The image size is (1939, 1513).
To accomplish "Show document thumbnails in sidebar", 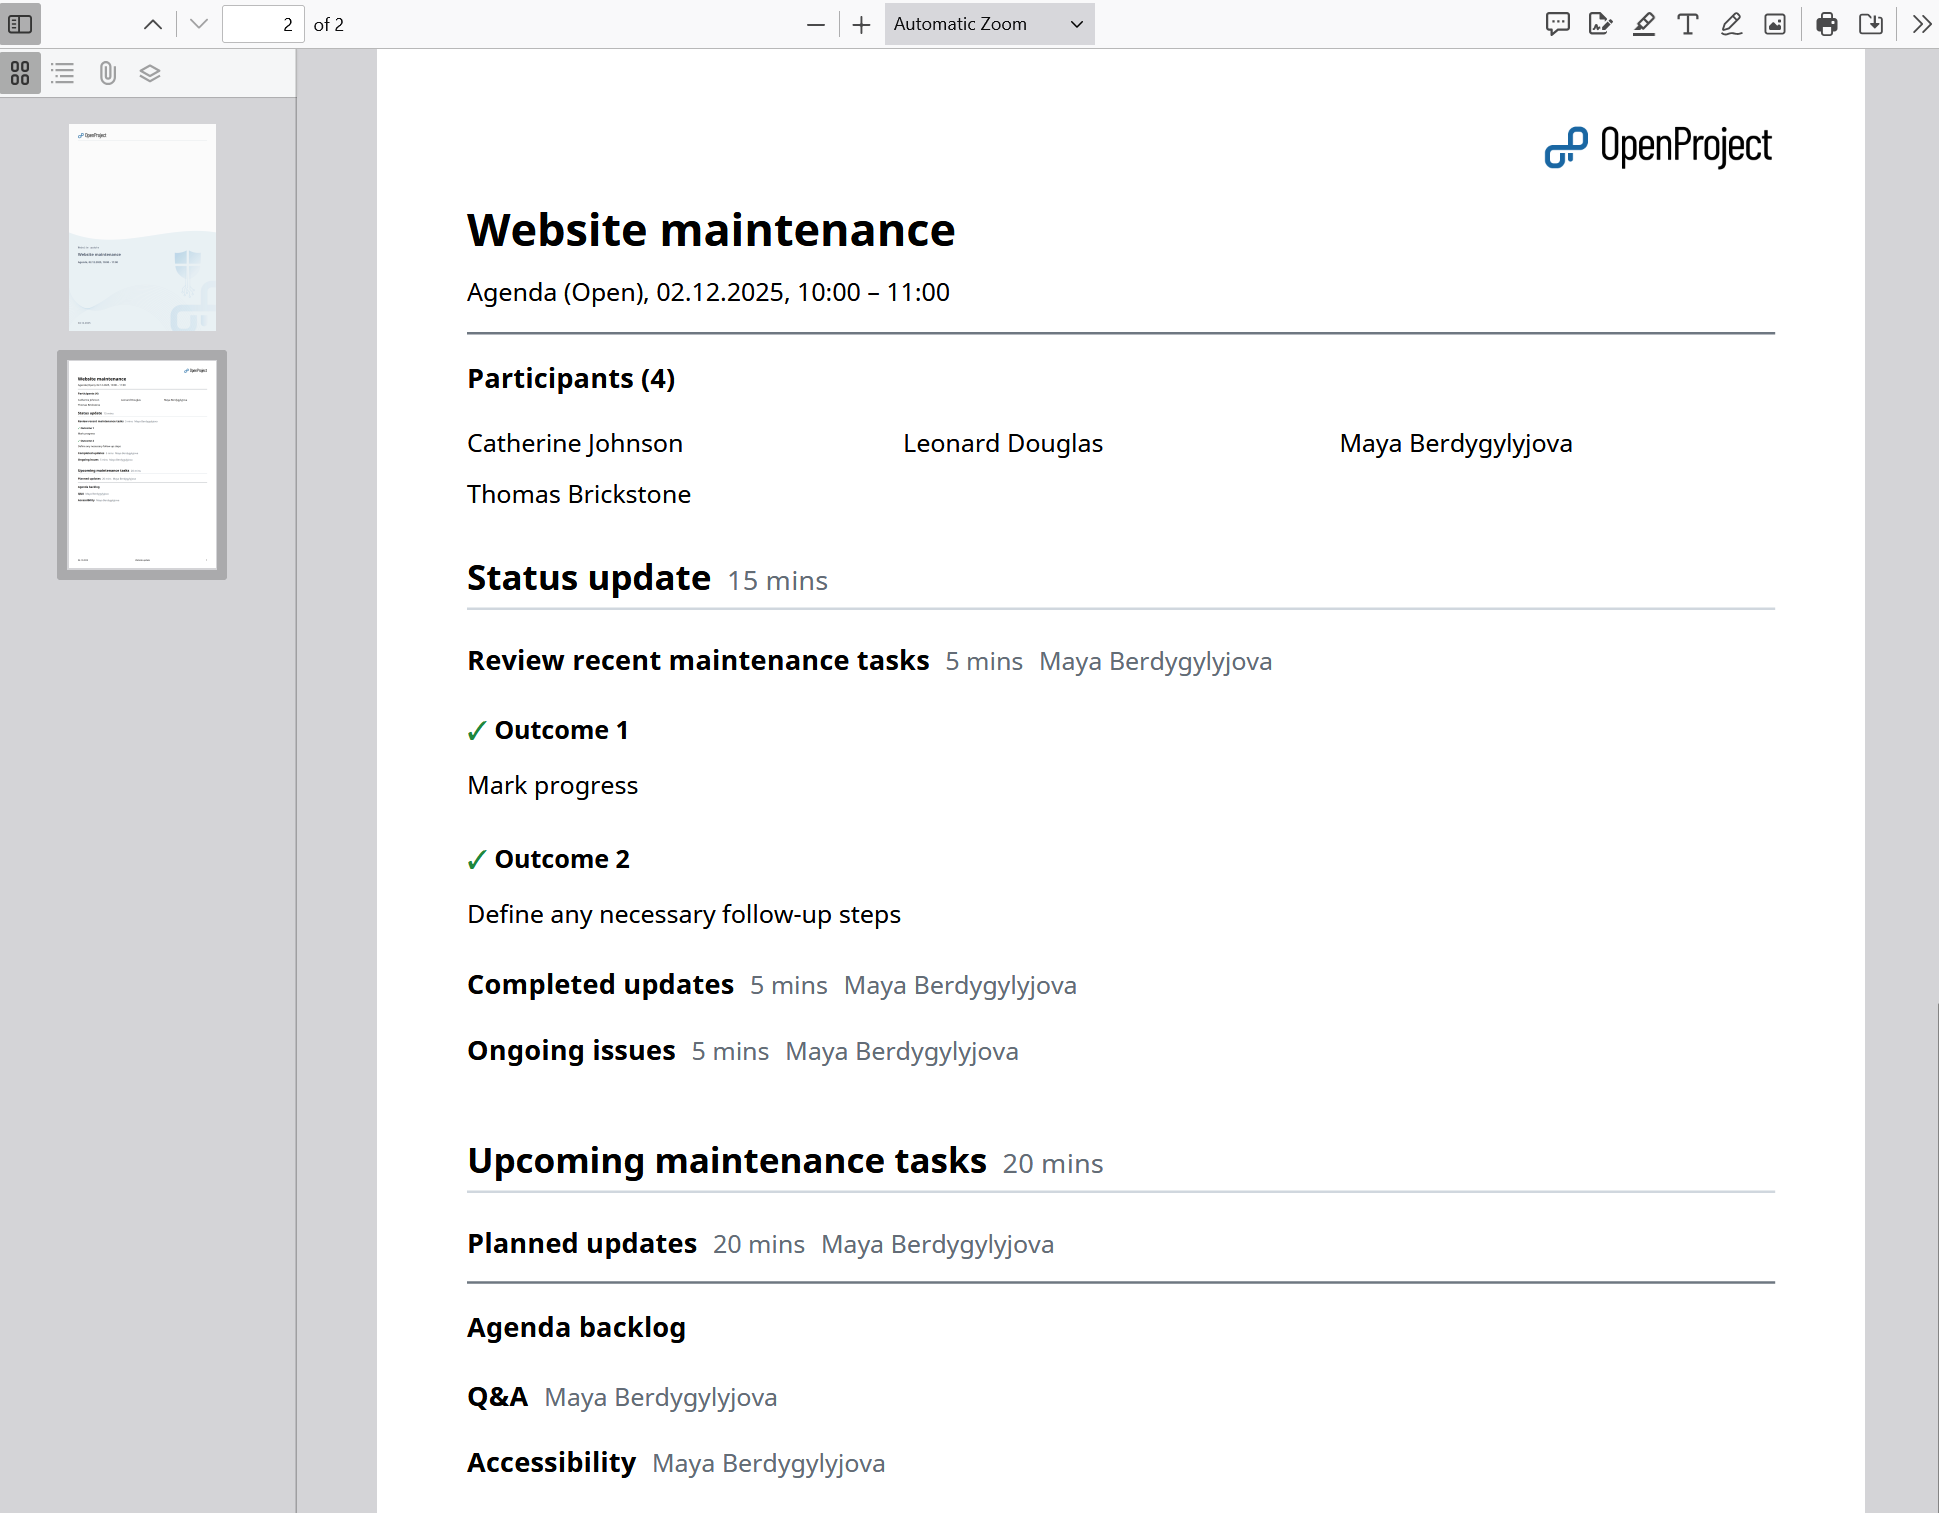I will 20,72.
